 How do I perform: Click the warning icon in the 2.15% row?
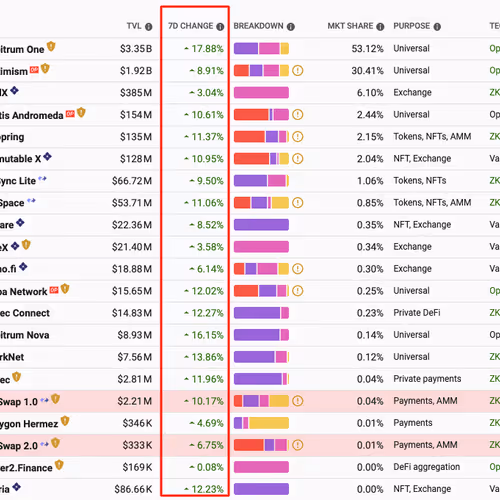click(298, 137)
